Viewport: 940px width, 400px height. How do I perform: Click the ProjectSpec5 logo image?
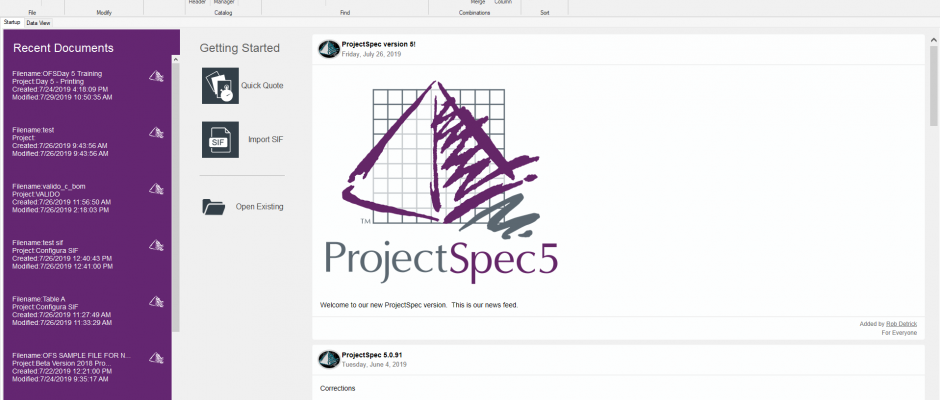(442, 182)
